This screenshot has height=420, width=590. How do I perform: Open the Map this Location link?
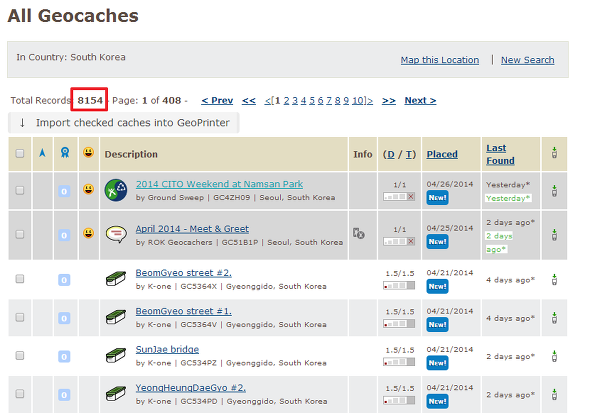click(439, 60)
